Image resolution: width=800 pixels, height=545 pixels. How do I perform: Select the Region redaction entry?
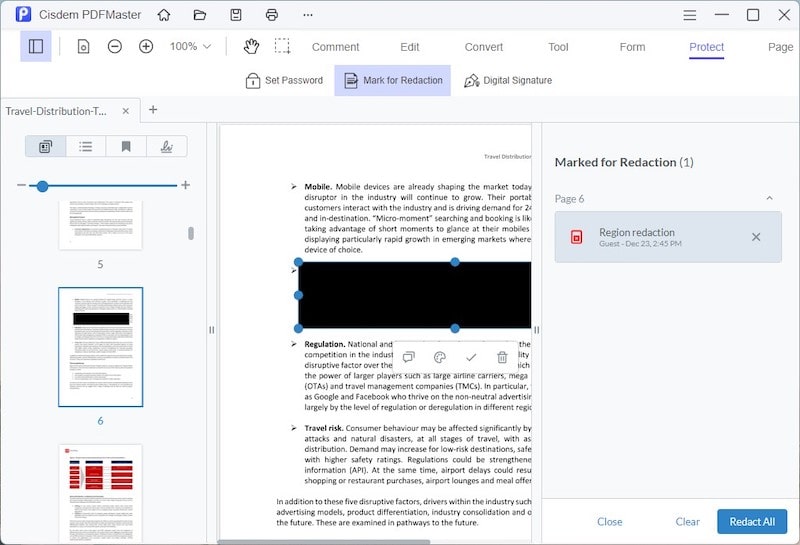pos(668,237)
